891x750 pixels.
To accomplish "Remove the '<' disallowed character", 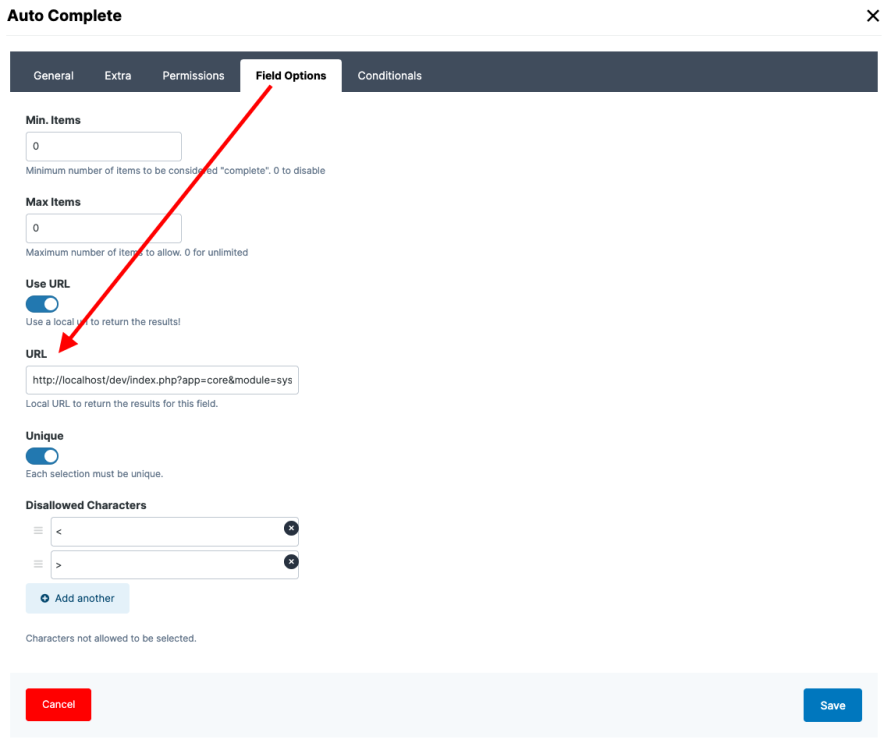I will tap(291, 528).
